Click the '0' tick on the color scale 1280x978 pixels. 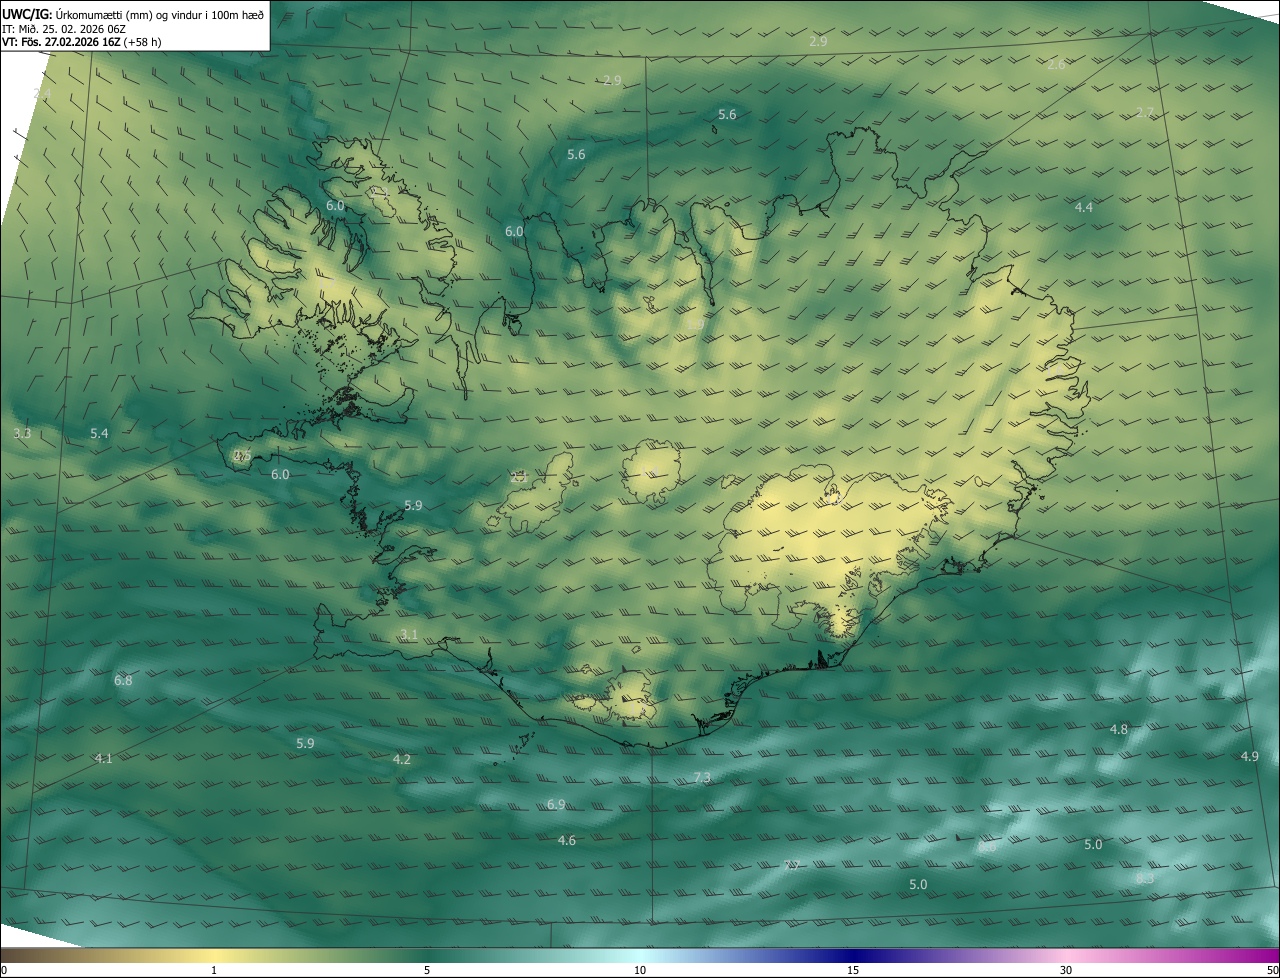coord(4,970)
